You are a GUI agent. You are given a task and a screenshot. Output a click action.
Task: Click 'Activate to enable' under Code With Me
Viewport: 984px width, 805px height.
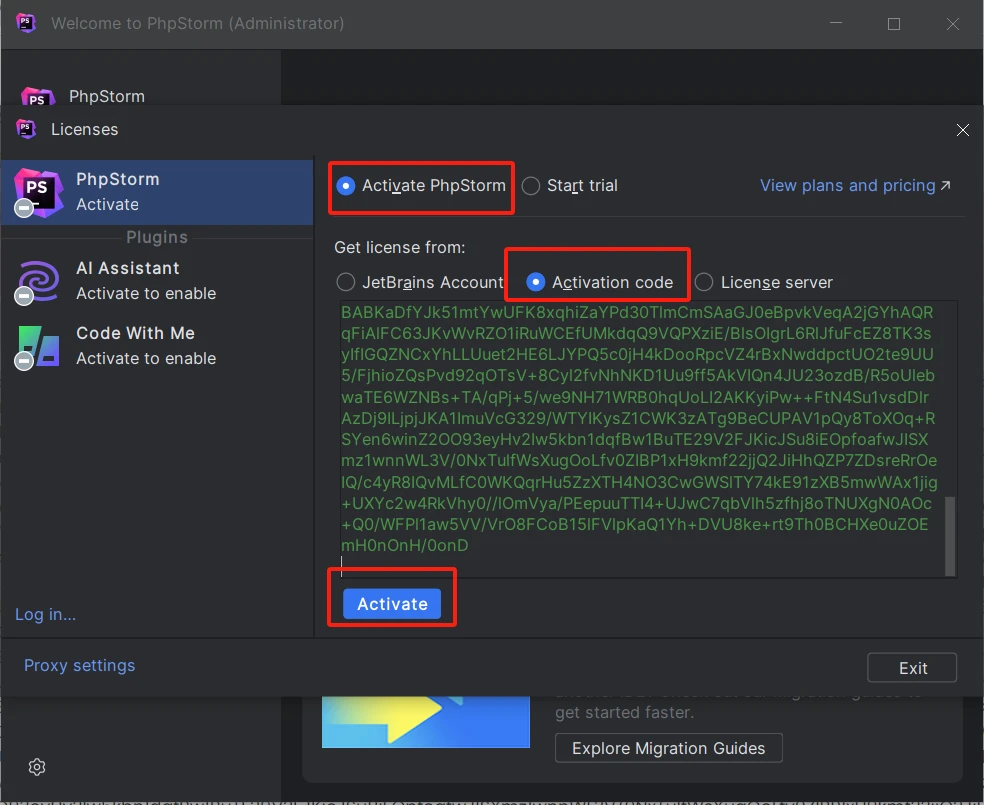(x=146, y=358)
